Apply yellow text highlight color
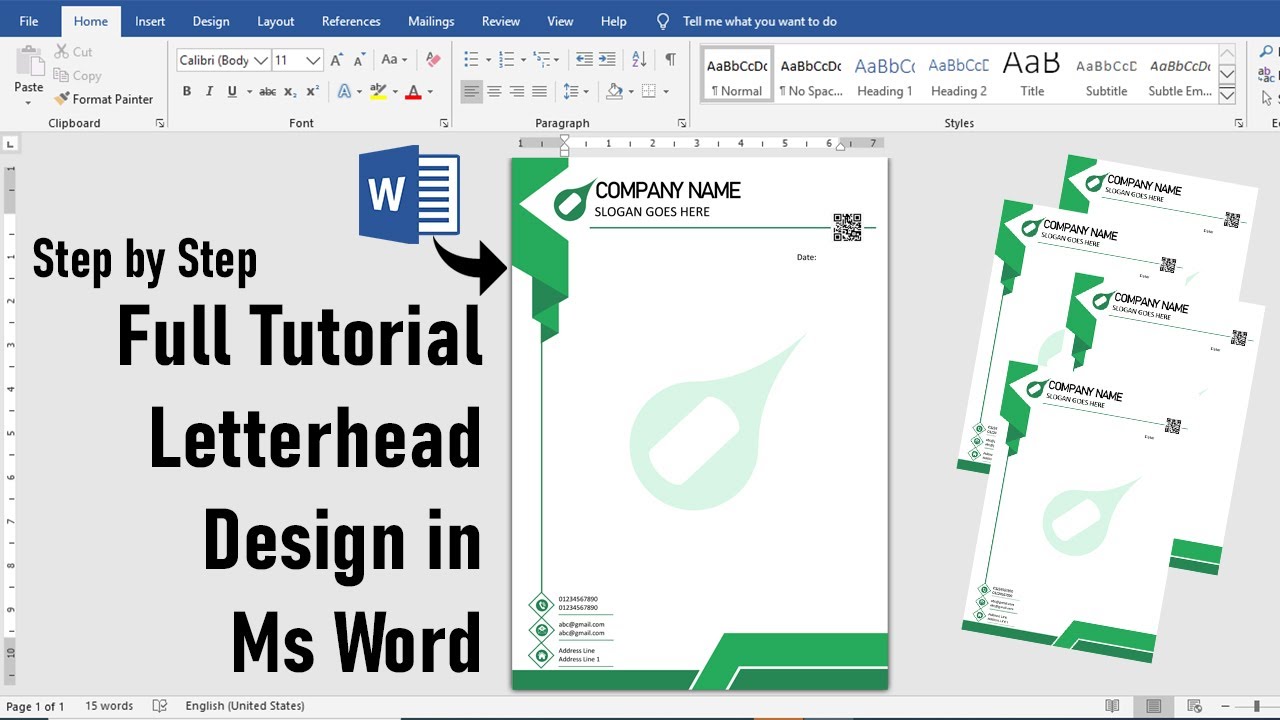The width and height of the screenshot is (1280, 720). (x=378, y=91)
